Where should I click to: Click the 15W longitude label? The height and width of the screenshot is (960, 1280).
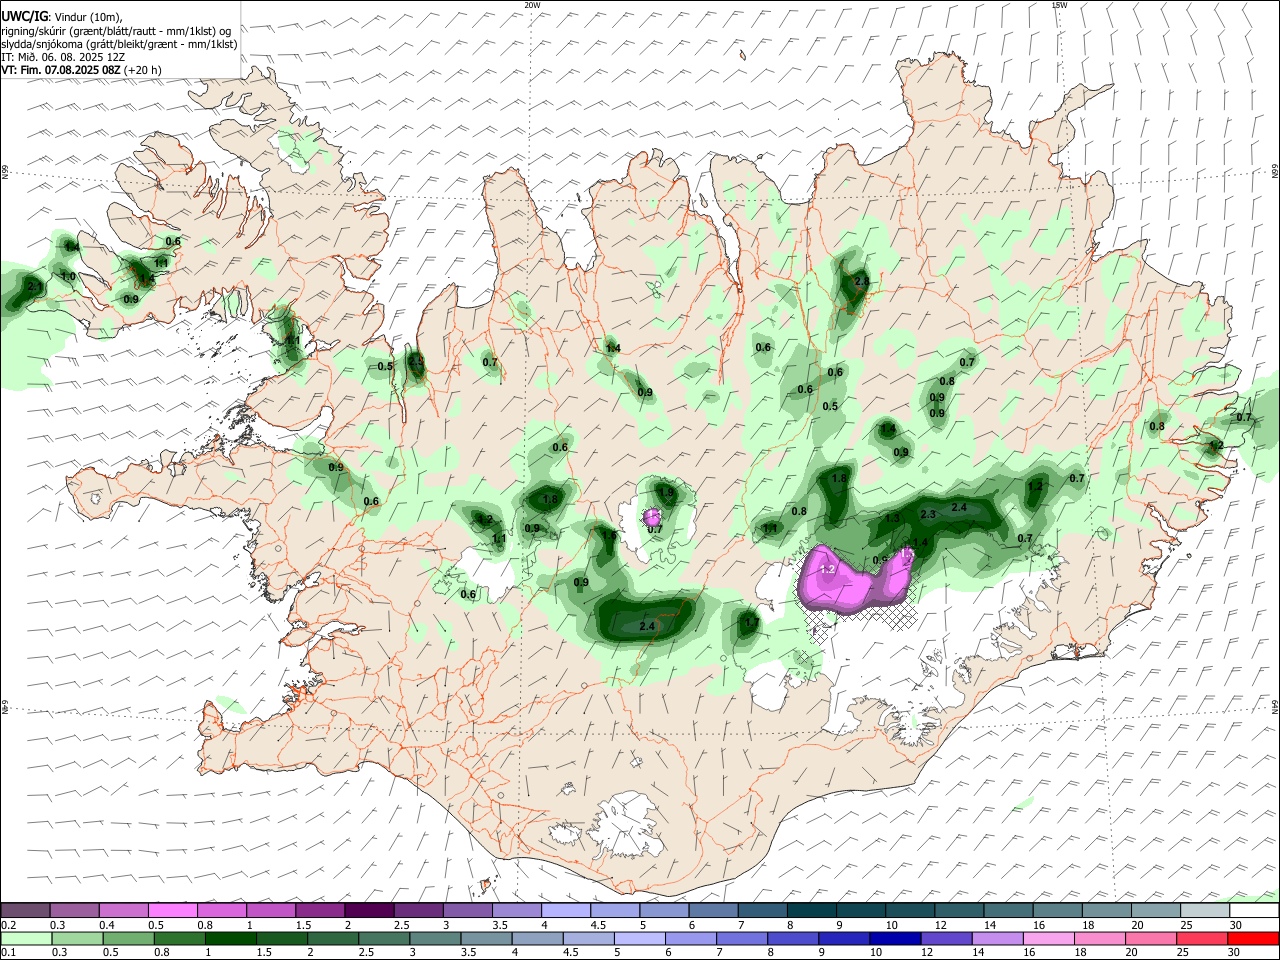click(1058, 5)
